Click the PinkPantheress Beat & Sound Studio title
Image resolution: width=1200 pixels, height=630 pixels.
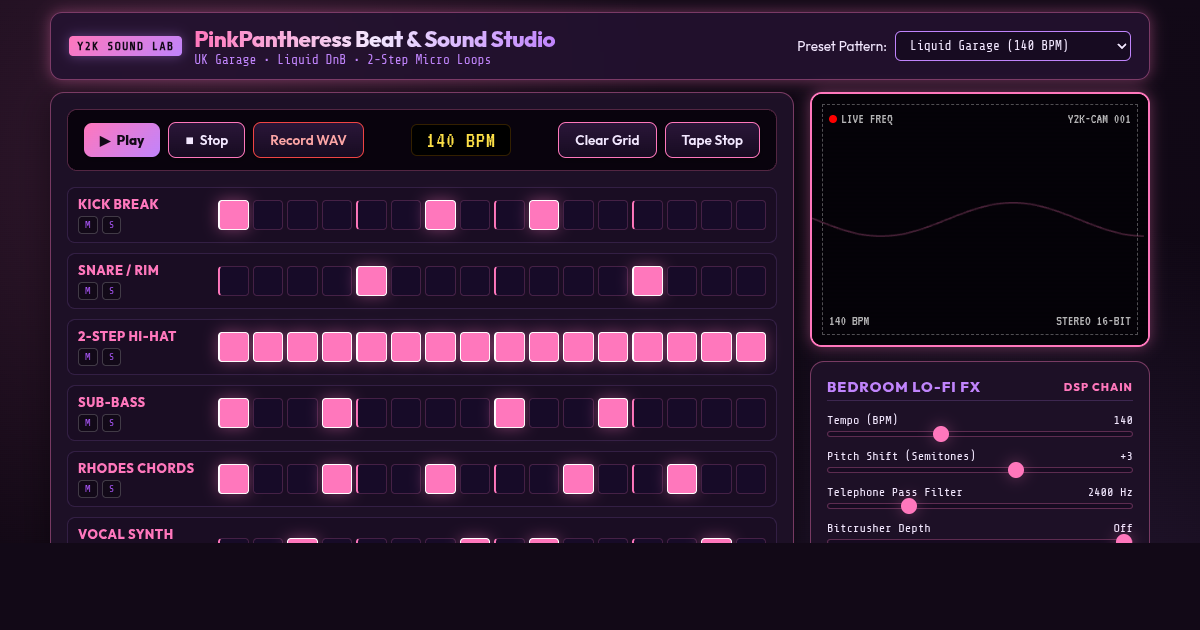coord(374,39)
